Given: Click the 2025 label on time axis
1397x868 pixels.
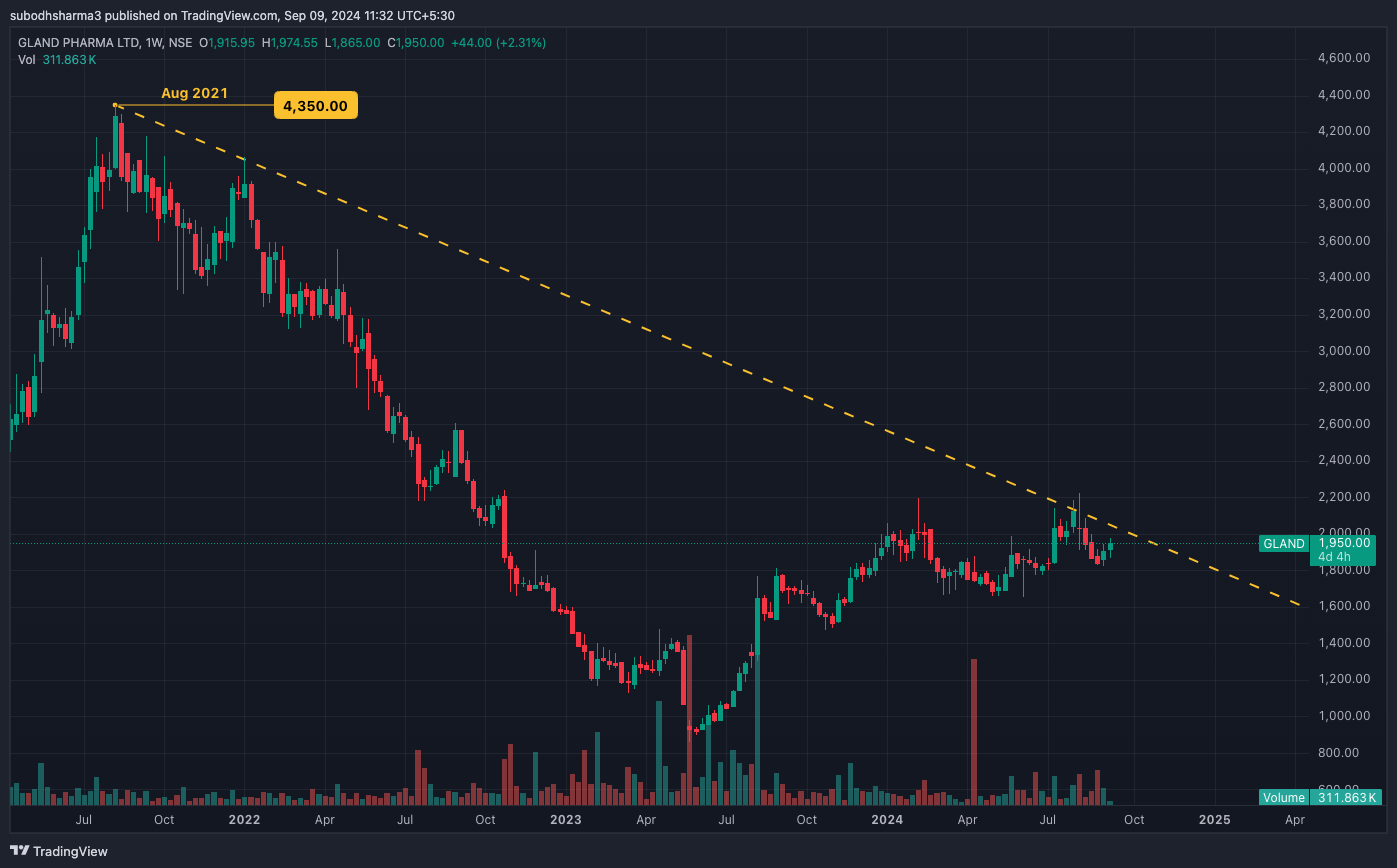Looking at the screenshot, I should tap(1214, 820).
